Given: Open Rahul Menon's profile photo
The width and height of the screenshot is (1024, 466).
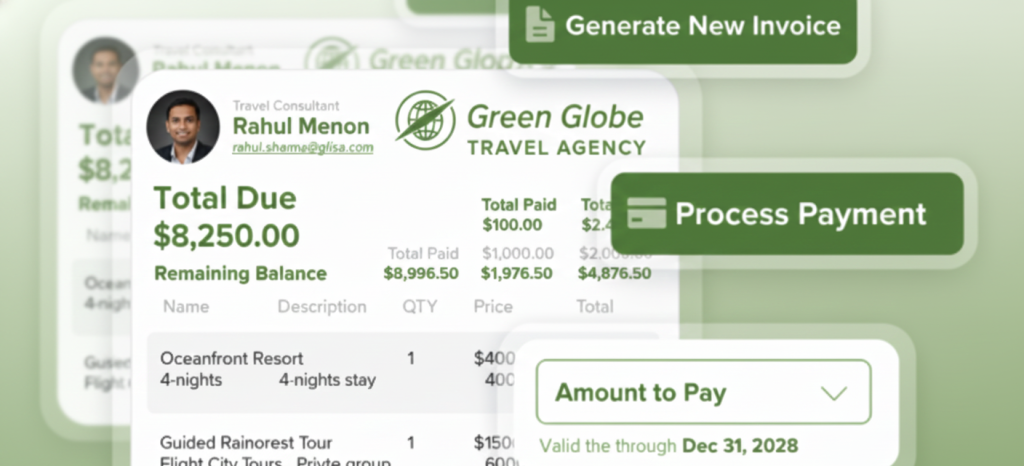Looking at the screenshot, I should point(183,127).
